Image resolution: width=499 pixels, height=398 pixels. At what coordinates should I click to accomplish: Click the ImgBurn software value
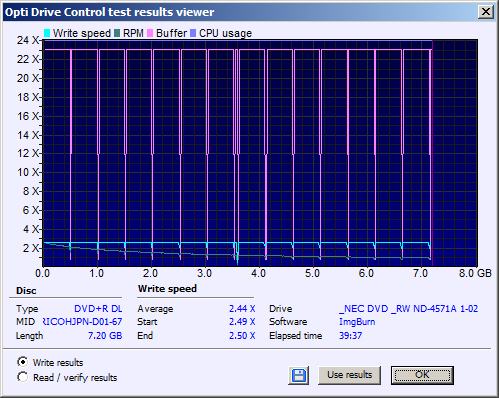(x=357, y=322)
